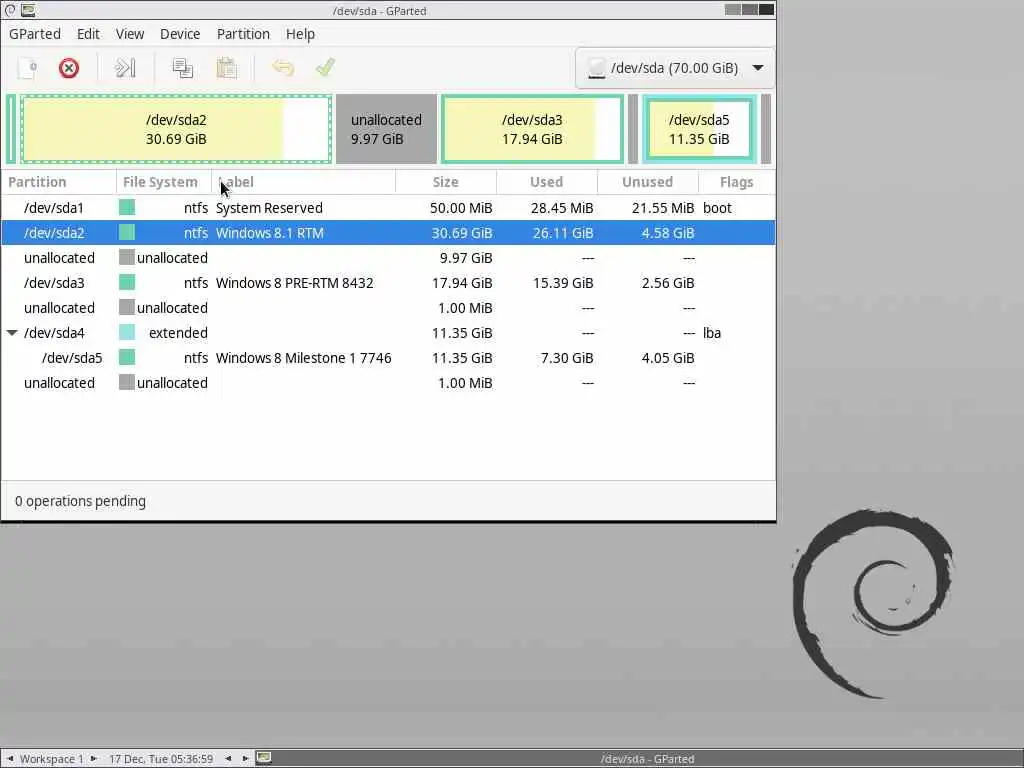Select /dev/sda2 block in disk map
This screenshot has width=1024, height=768.
click(x=176, y=129)
